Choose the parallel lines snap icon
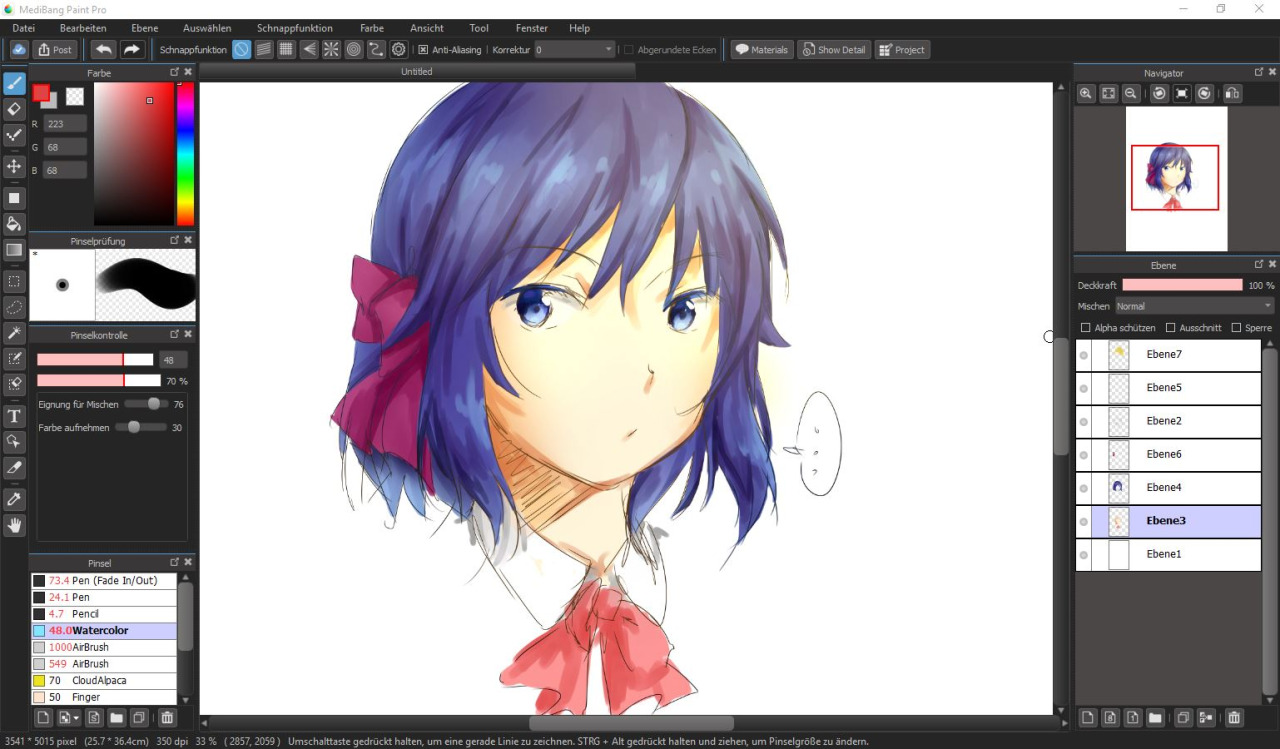1280x749 pixels. [263, 49]
